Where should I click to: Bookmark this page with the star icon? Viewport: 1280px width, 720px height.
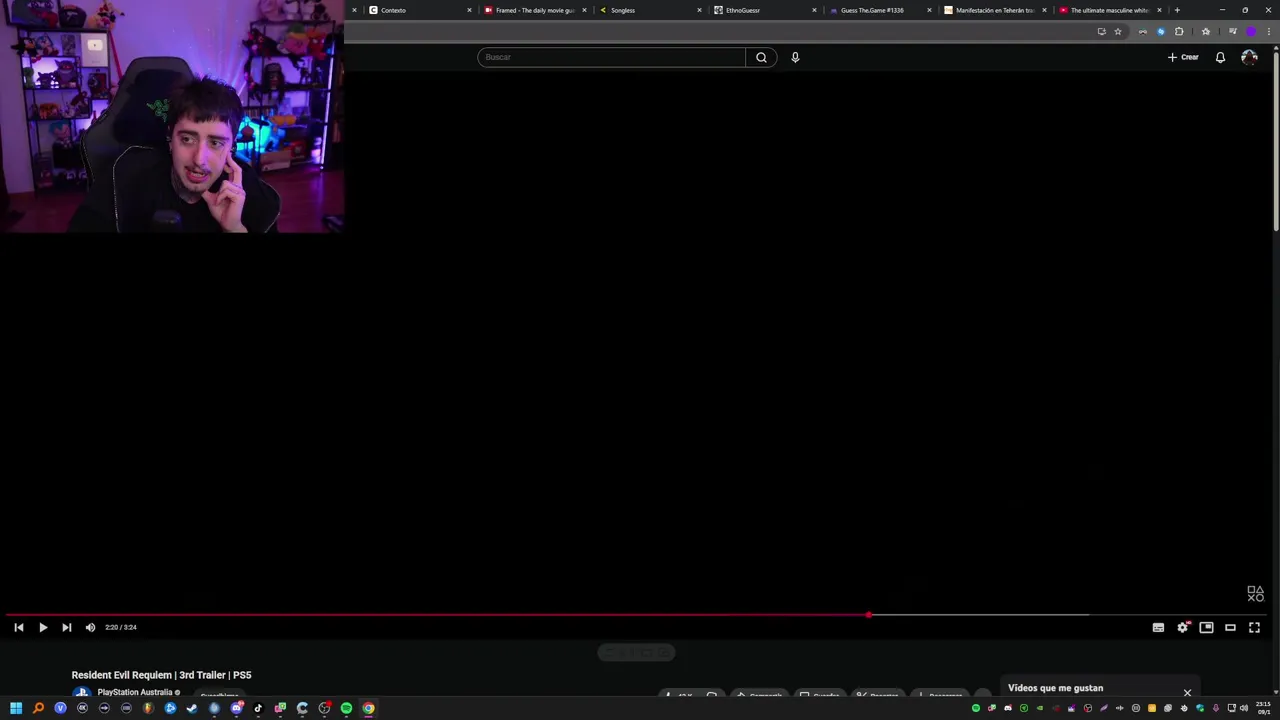(x=1118, y=31)
